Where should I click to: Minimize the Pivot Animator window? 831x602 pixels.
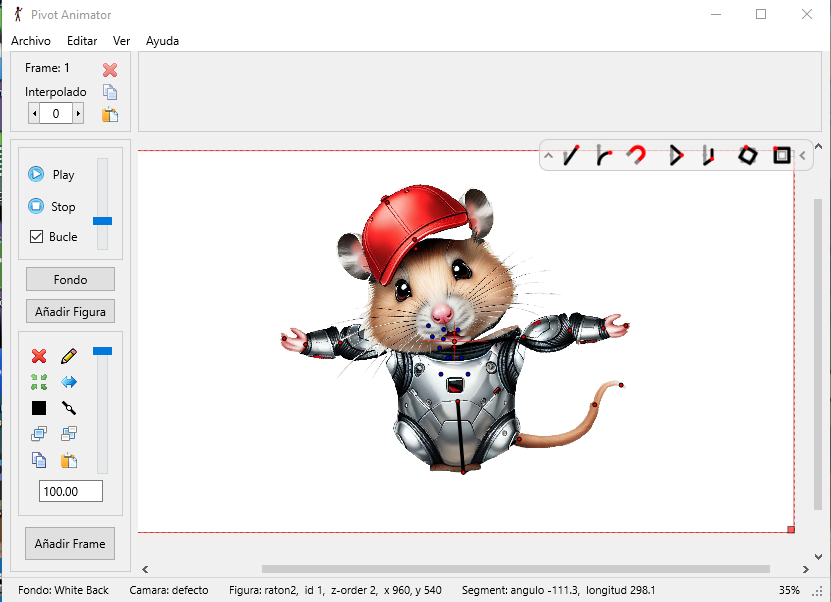click(x=716, y=14)
